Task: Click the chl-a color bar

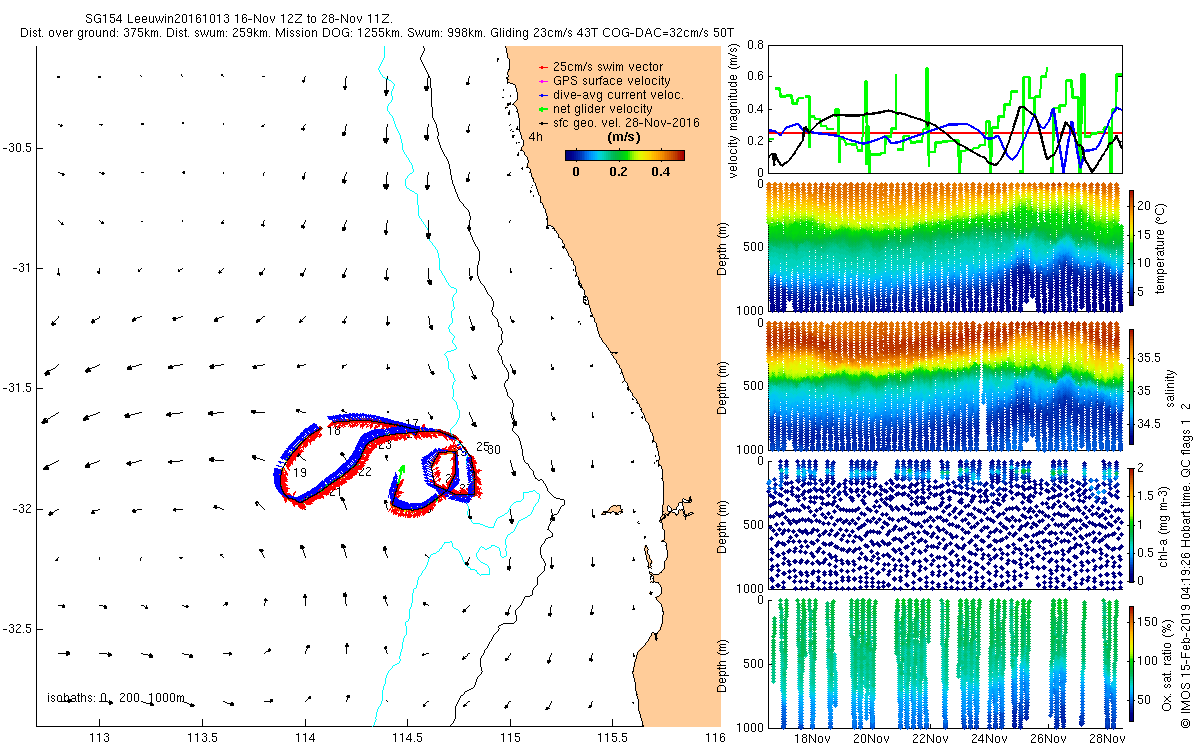Action: [1132, 524]
